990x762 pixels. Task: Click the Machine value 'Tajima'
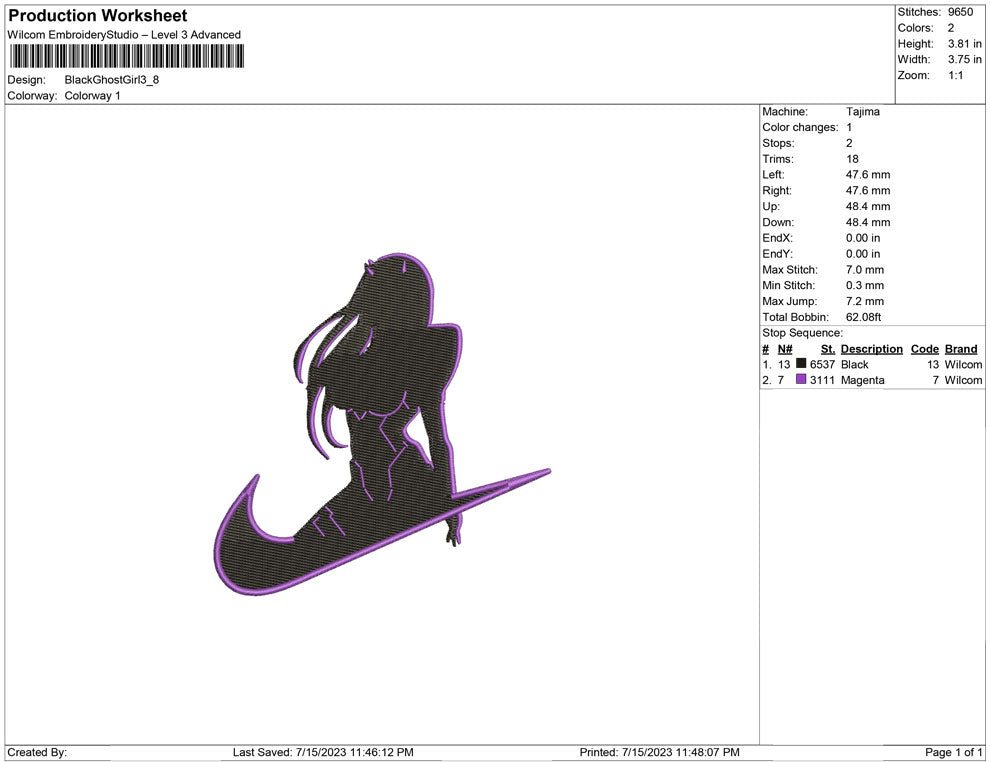862,112
